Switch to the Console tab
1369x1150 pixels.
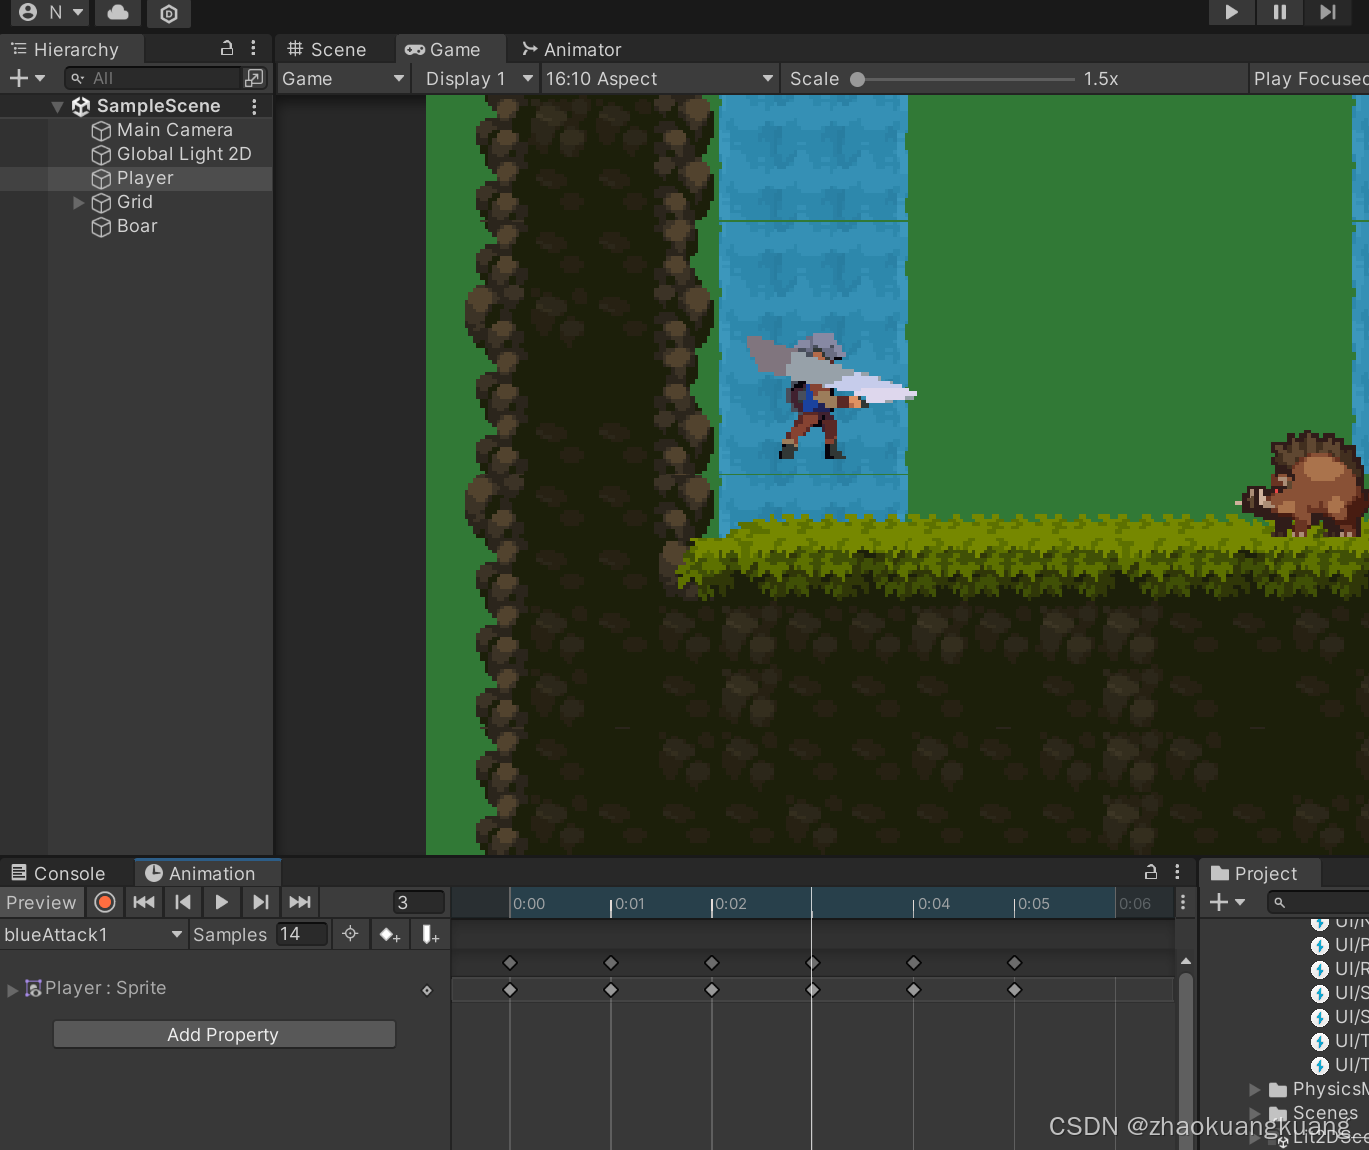pyautogui.click(x=58, y=873)
